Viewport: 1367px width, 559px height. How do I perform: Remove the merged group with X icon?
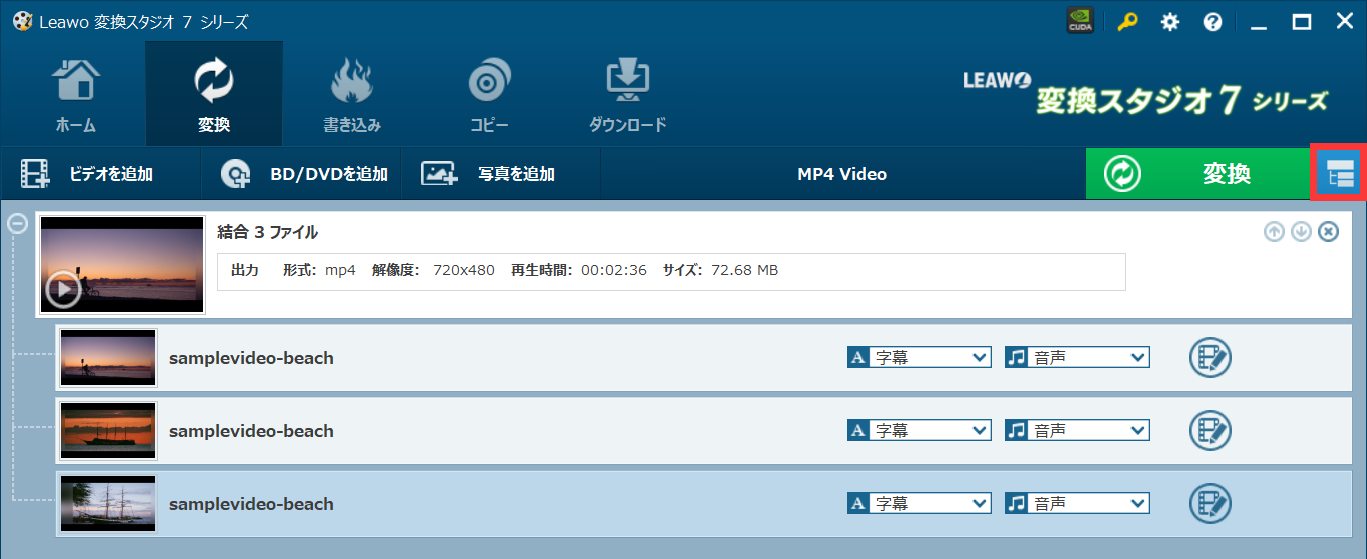click(x=1328, y=232)
